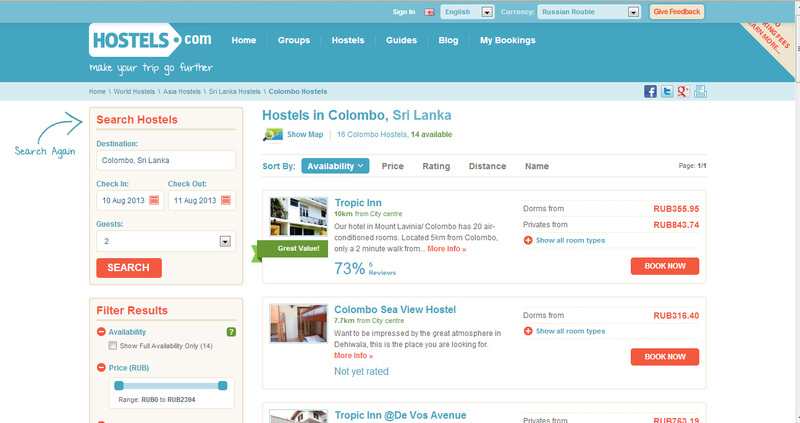Click the price range maximum slider handle
Viewport: 800px width, 423px height.
pyautogui.click(x=222, y=386)
